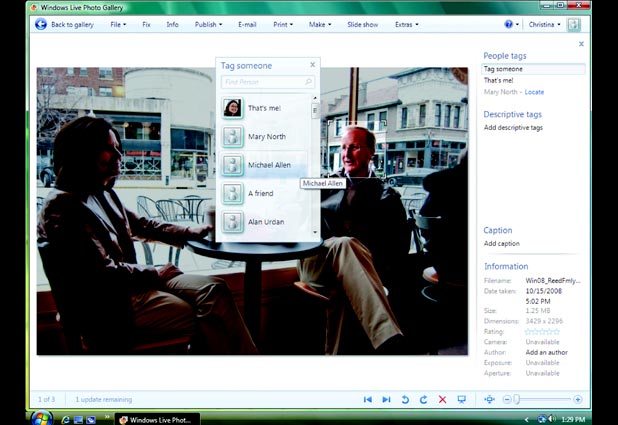This screenshot has width=618, height=425.
Task: Click the Find Person search field
Action: pyautogui.click(x=262, y=82)
